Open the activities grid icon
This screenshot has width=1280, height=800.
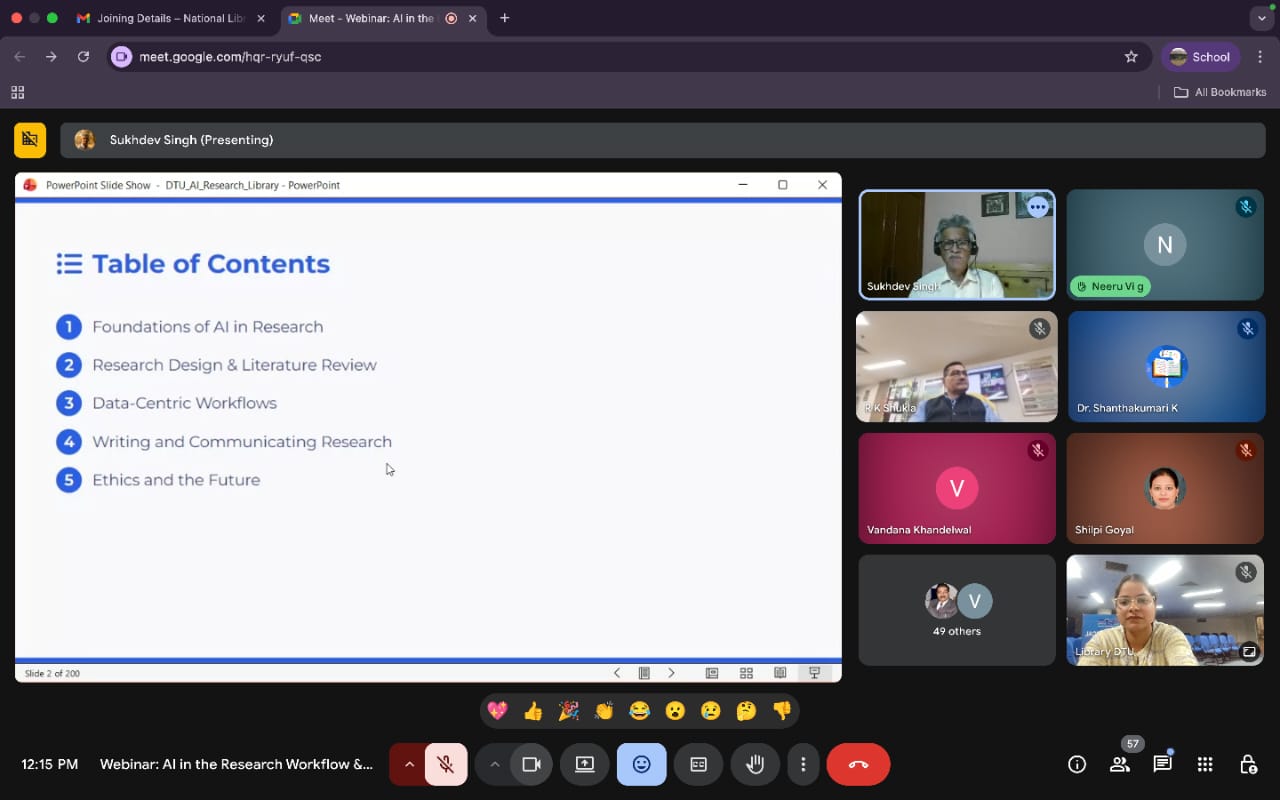(x=1205, y=765)
